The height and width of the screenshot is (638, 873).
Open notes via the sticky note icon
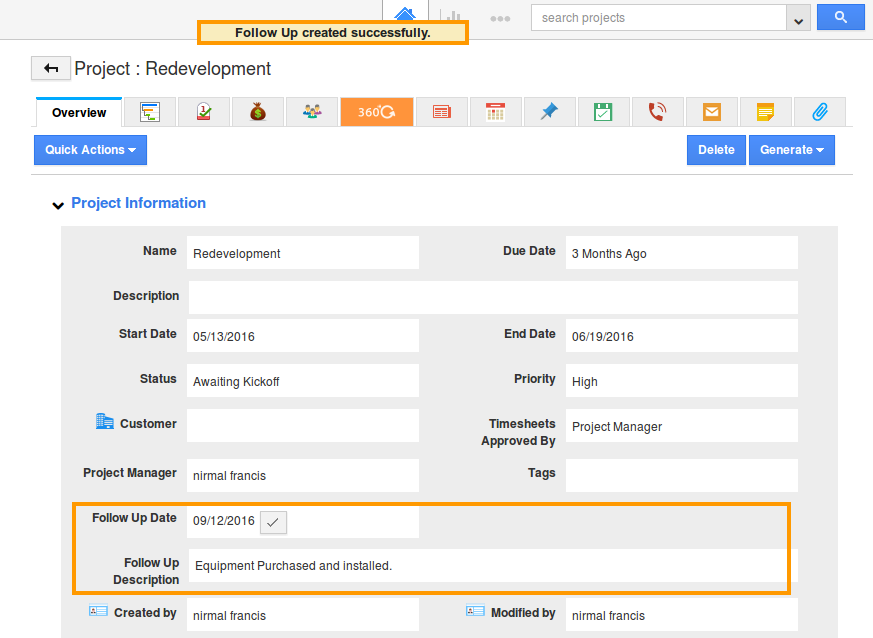[x=765, y=112]
